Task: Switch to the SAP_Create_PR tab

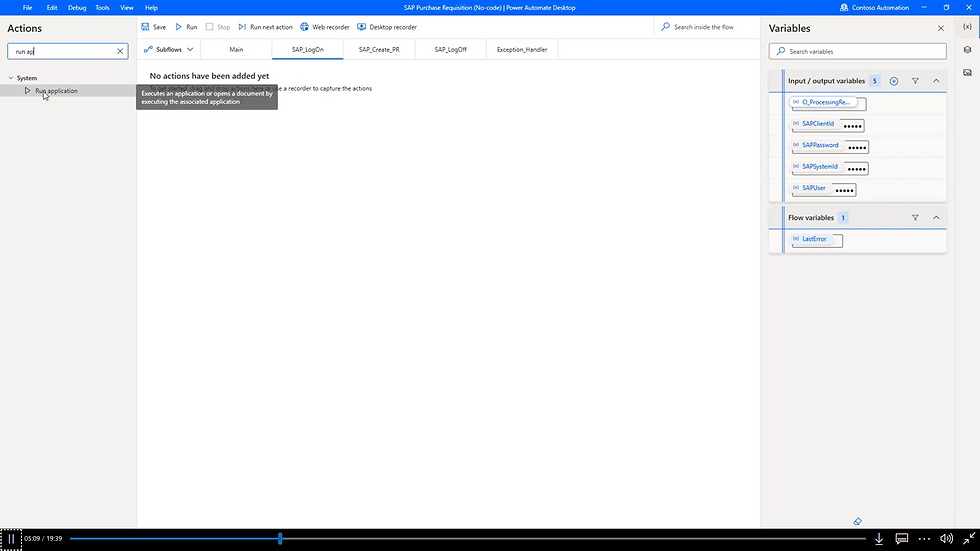Action: pos(379,49)
